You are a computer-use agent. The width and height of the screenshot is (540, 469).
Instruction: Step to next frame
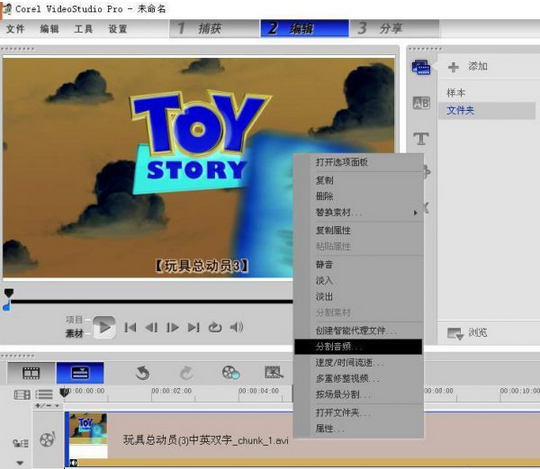click(x=172, y=327)
